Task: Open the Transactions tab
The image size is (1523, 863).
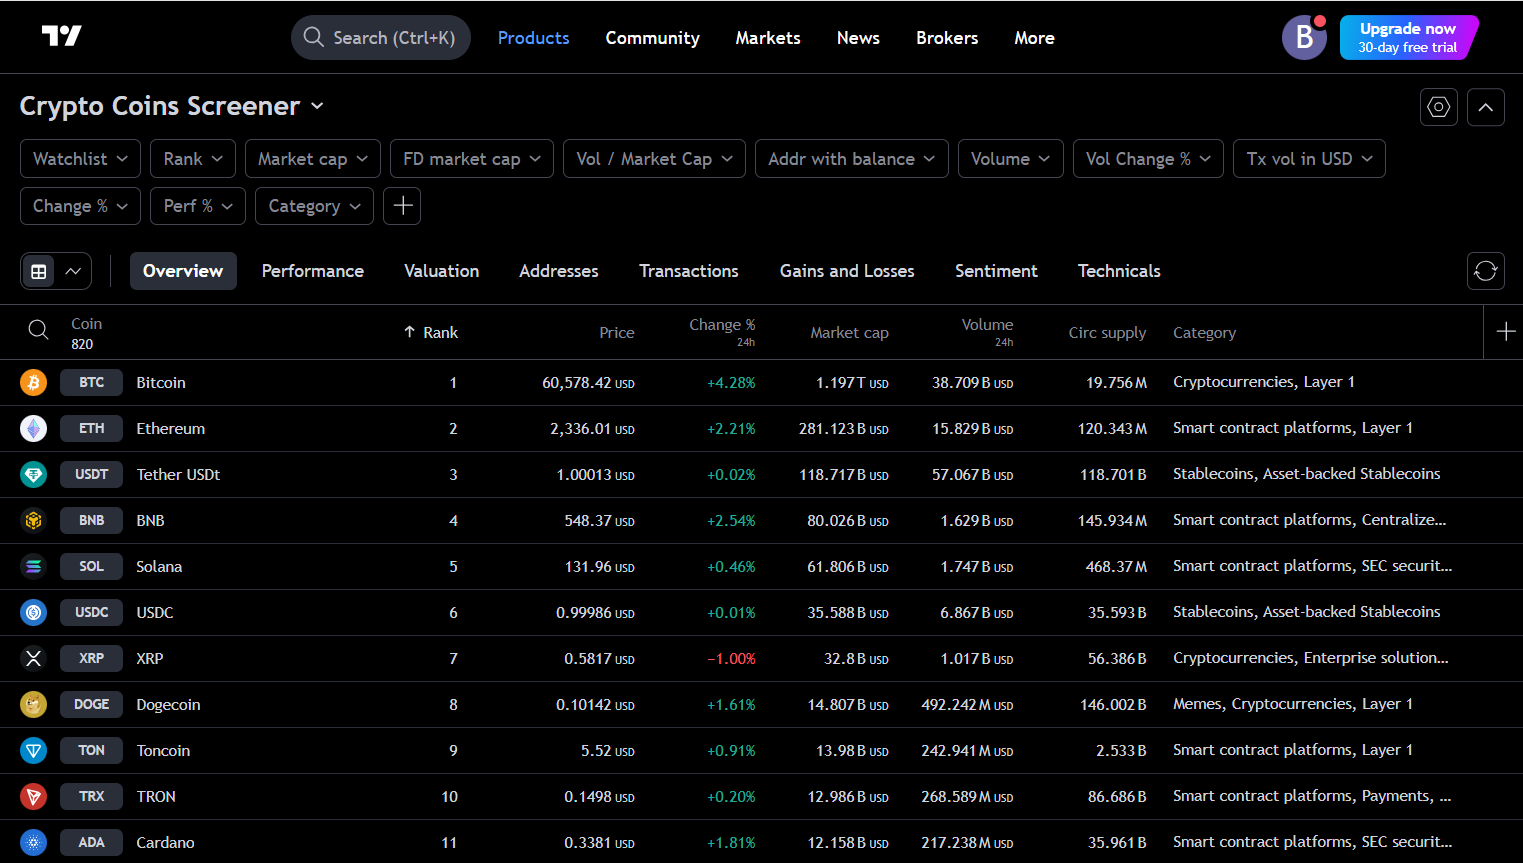Action: coord(689,271)
